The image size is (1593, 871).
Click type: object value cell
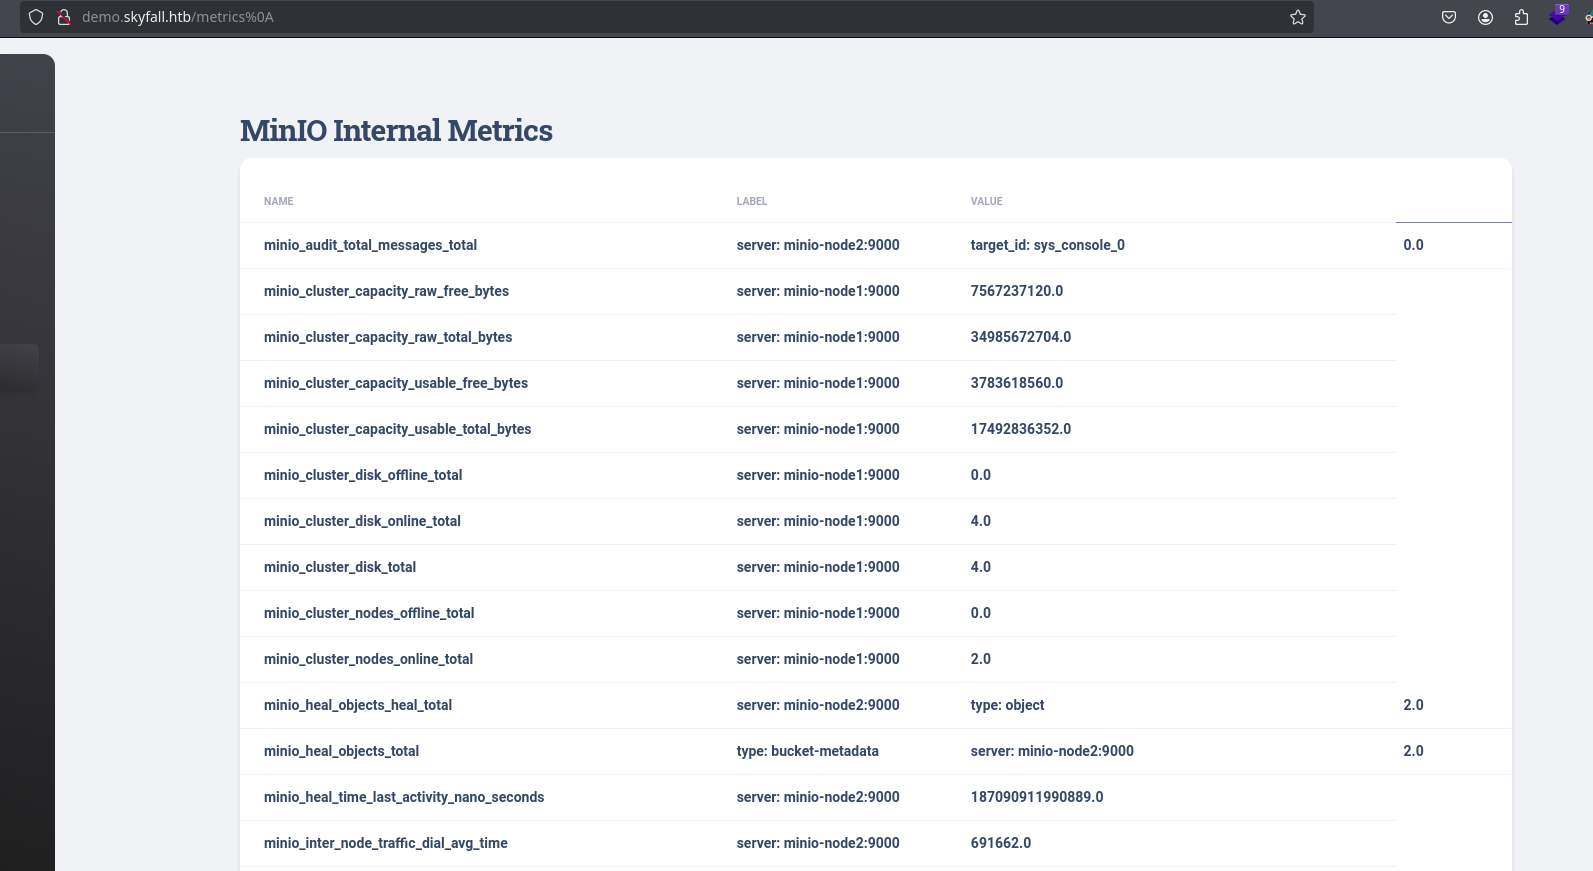click(1007, 705)
